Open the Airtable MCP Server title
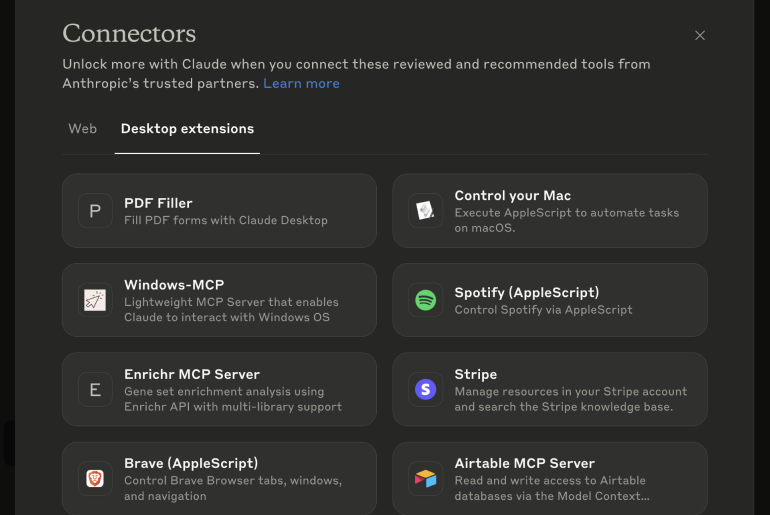Image resolution: width=770 pixels, height=515 pixels. pyautogui.click(x=524, y=463)
